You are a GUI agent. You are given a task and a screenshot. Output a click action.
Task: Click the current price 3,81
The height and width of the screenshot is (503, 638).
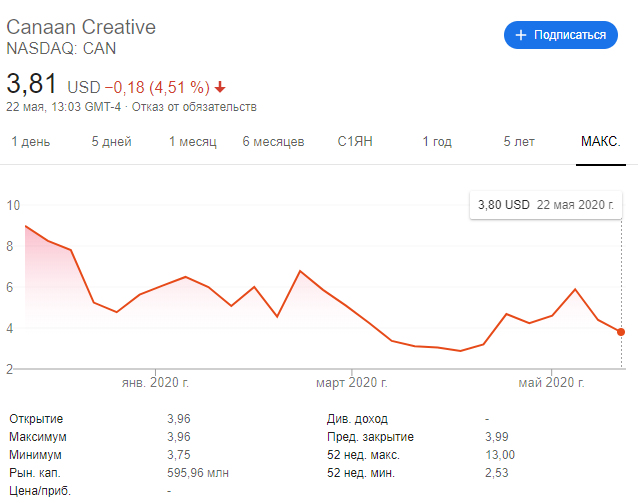click(33, 83)
